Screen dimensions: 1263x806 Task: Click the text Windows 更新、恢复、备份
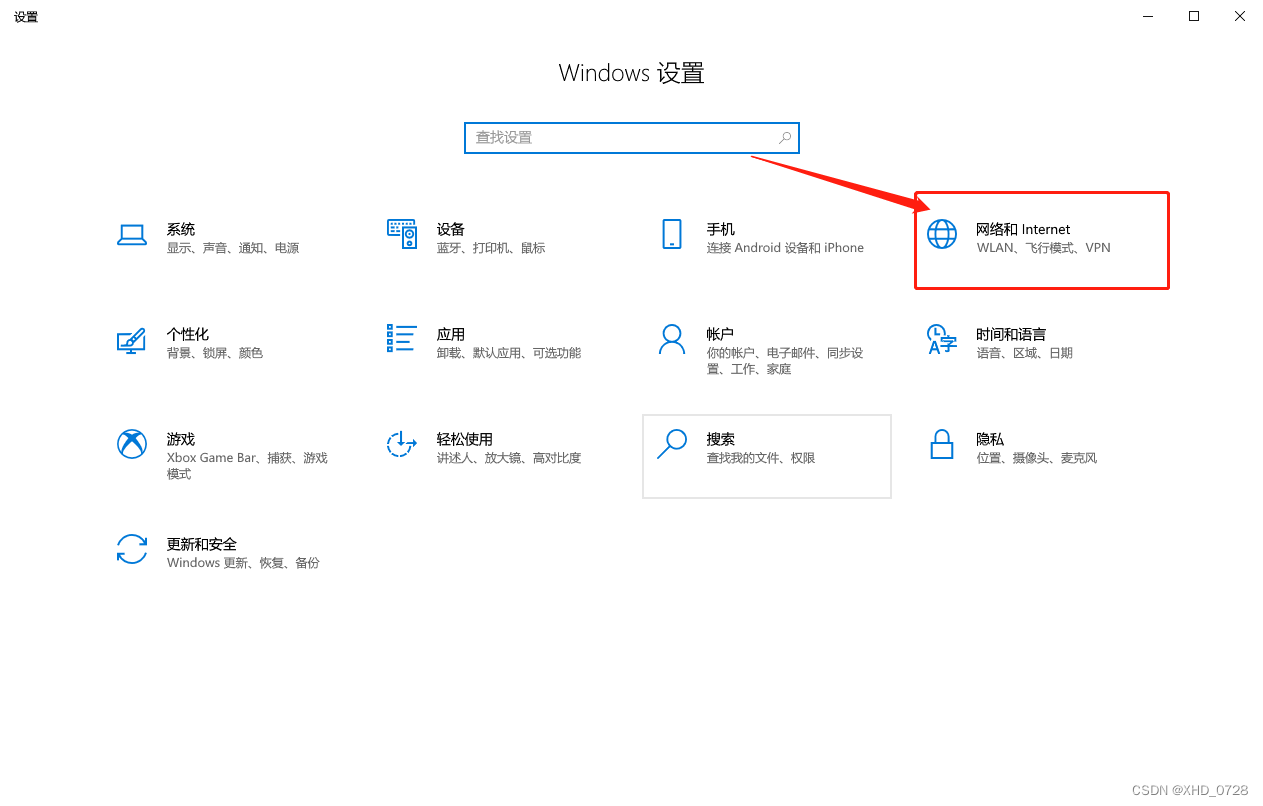(243, 563)
